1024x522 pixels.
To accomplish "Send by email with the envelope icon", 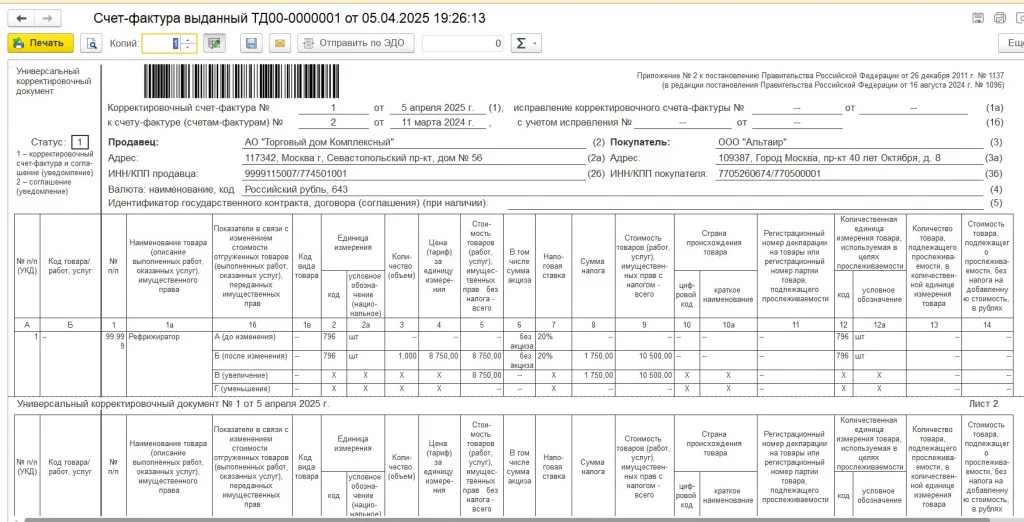I will (x=280, y=44).
